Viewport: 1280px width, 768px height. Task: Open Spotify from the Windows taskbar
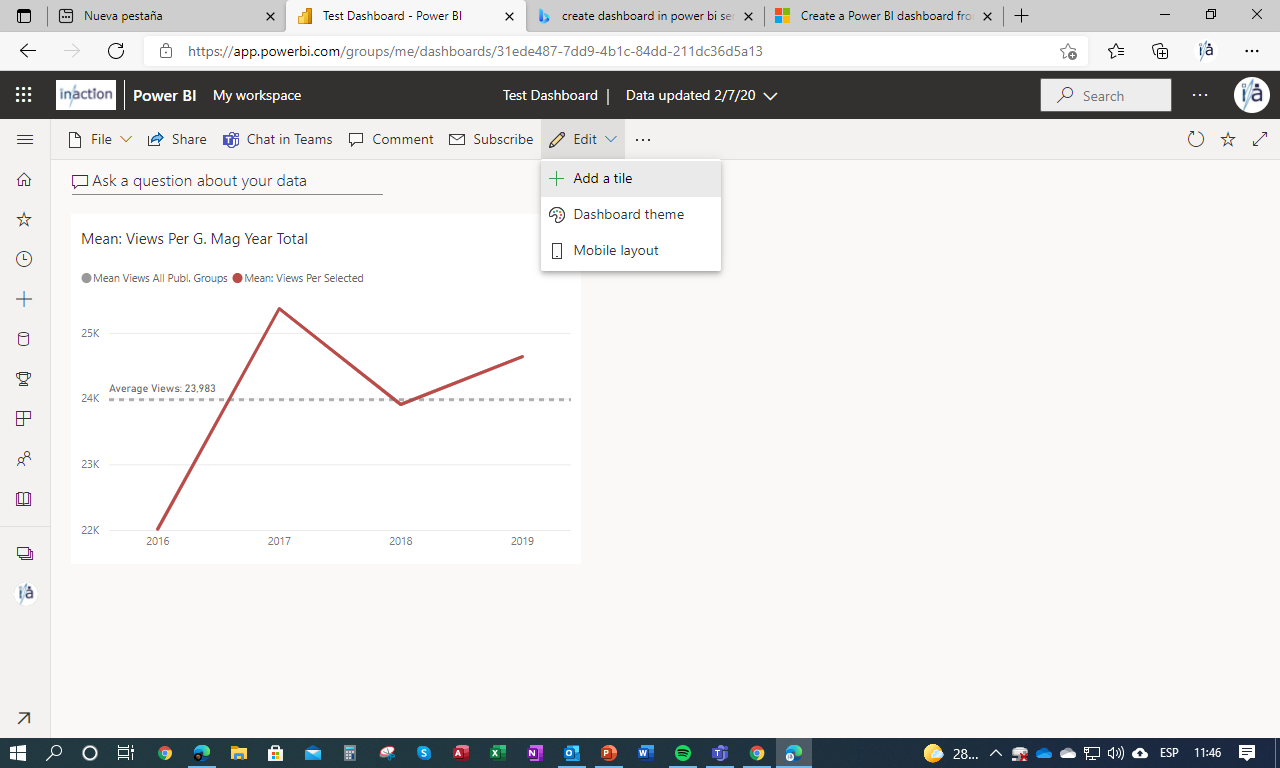tap(683, 753)
